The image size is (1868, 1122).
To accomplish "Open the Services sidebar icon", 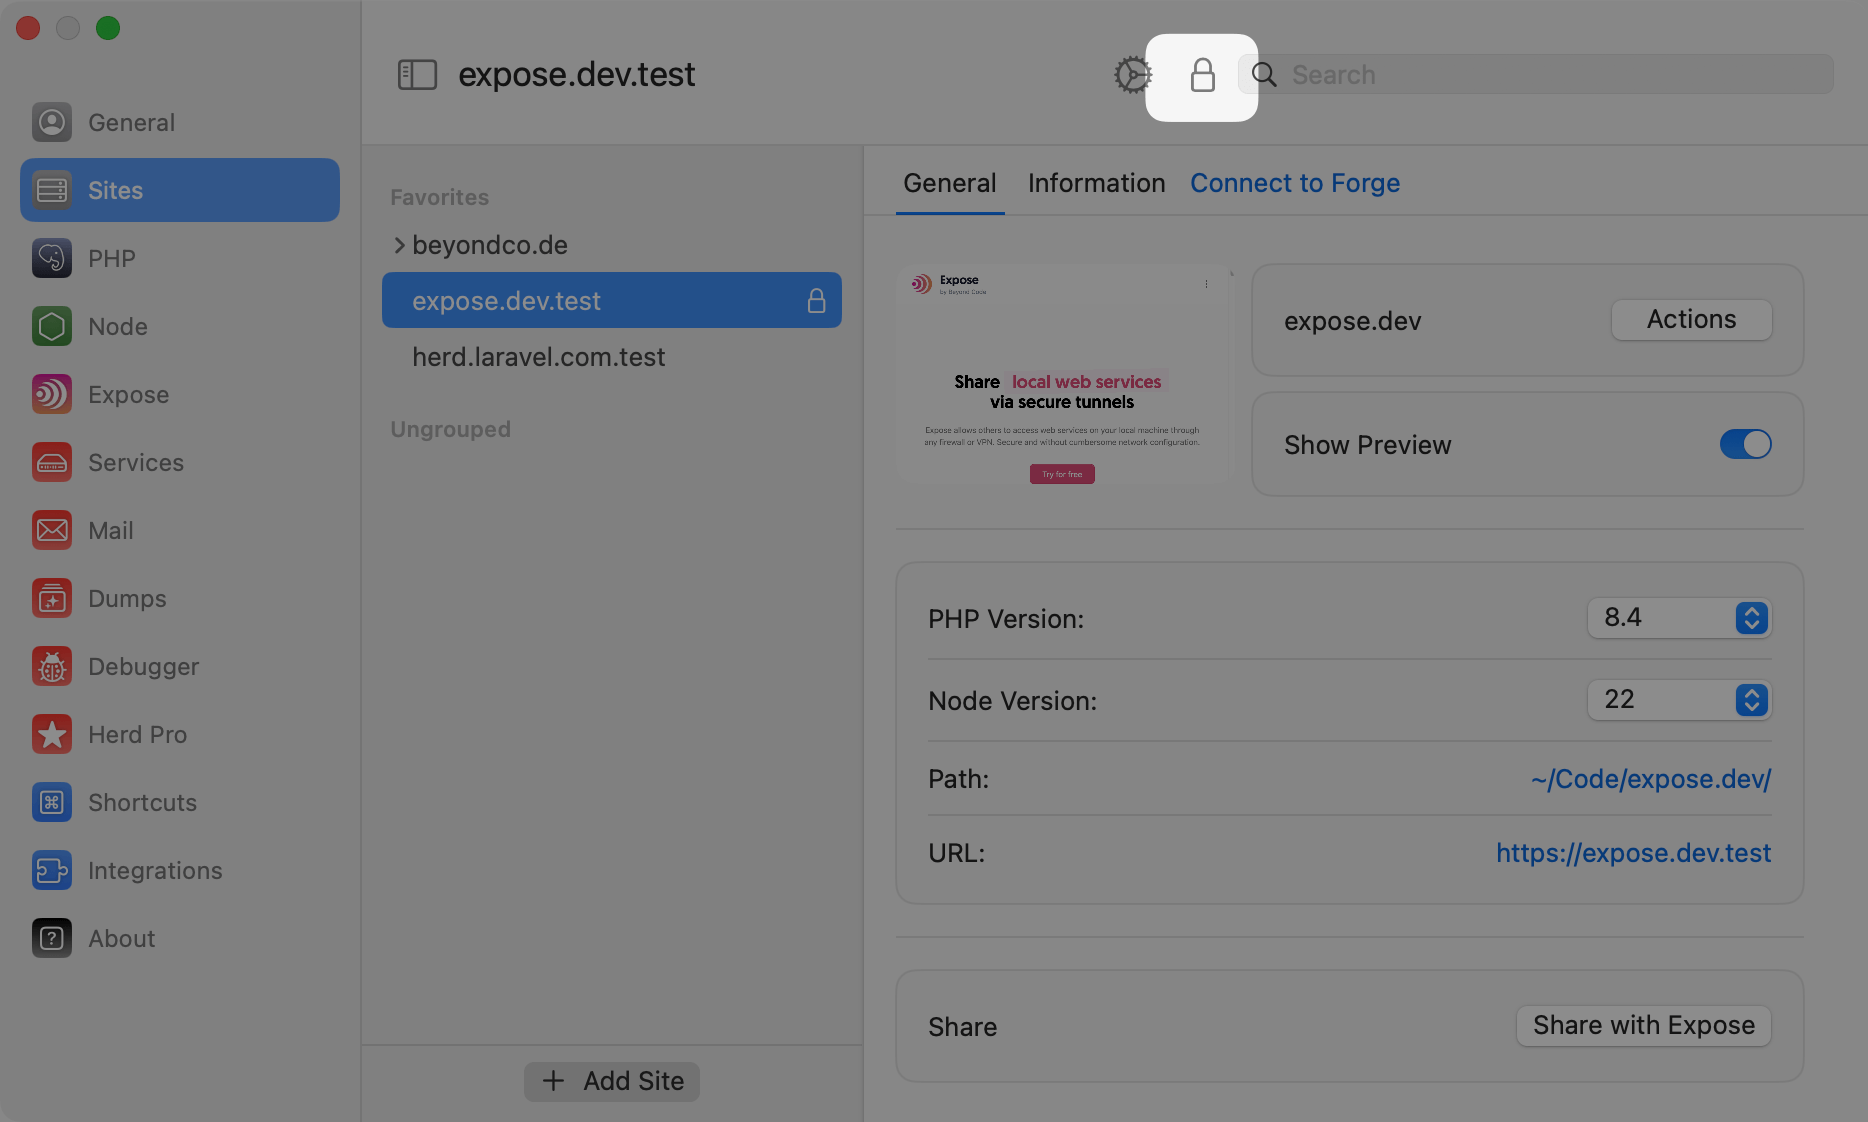I will [52, 462].
